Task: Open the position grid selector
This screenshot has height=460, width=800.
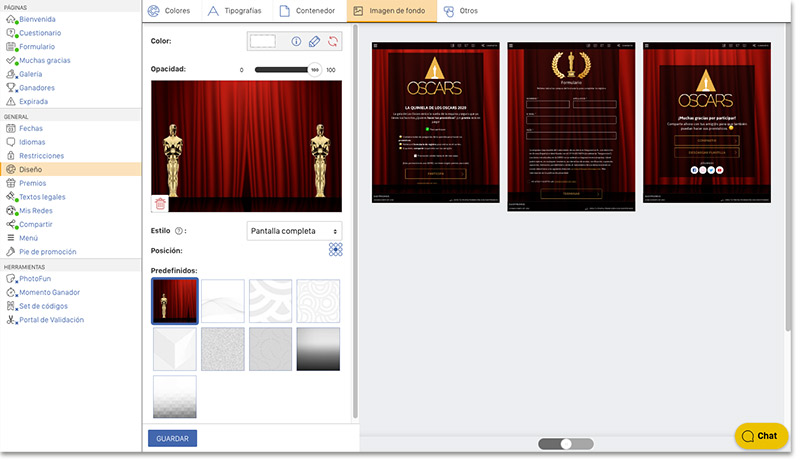Action: [x=335, y=250]
